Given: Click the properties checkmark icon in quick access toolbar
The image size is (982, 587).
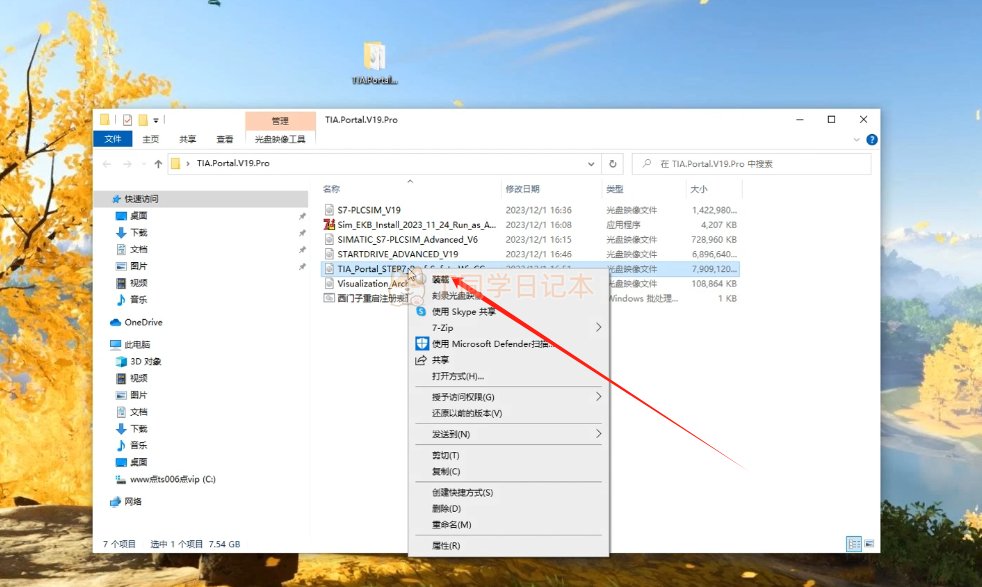Looking at the screenshot, I should click(x=127, y=120).
